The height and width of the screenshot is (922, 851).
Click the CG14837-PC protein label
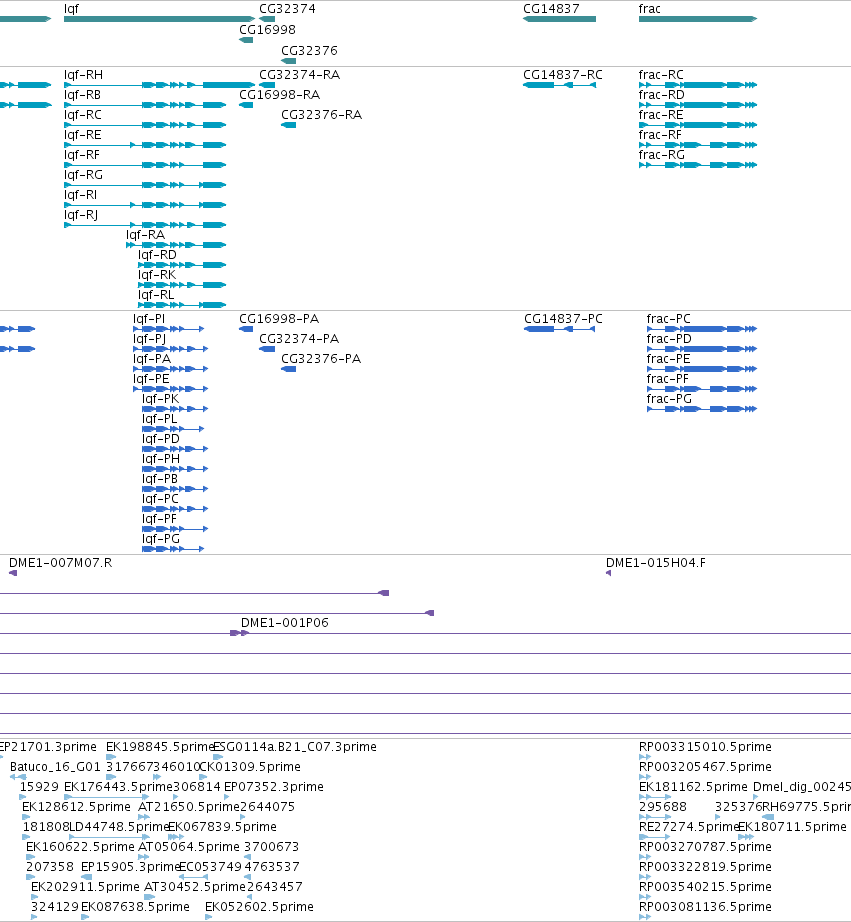[563, 319]
